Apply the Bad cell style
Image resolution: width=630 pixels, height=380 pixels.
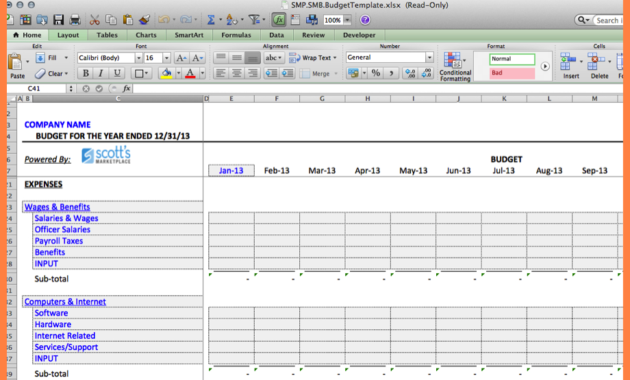(x=512, y=73)
